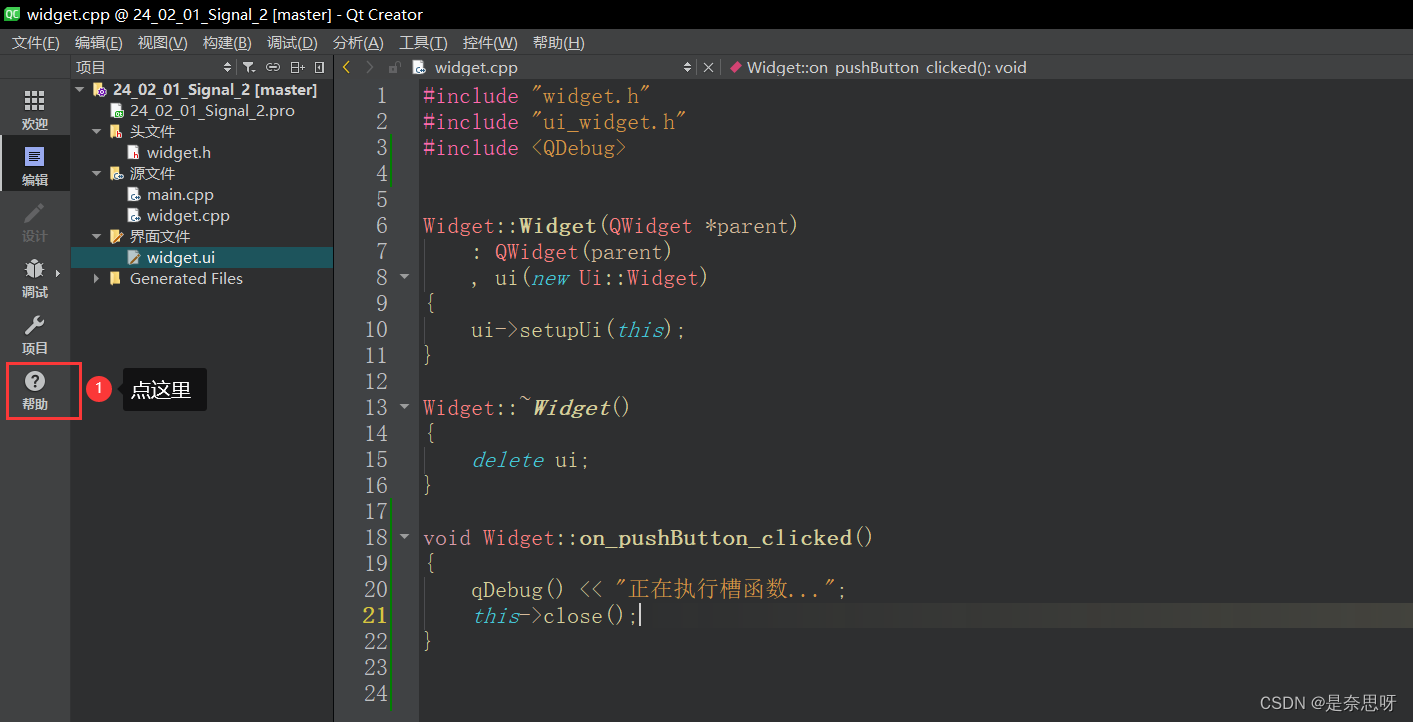1413x722 pixels.
Task: Switch to 编辑 (Edit) mode
Action: point(35,166)
